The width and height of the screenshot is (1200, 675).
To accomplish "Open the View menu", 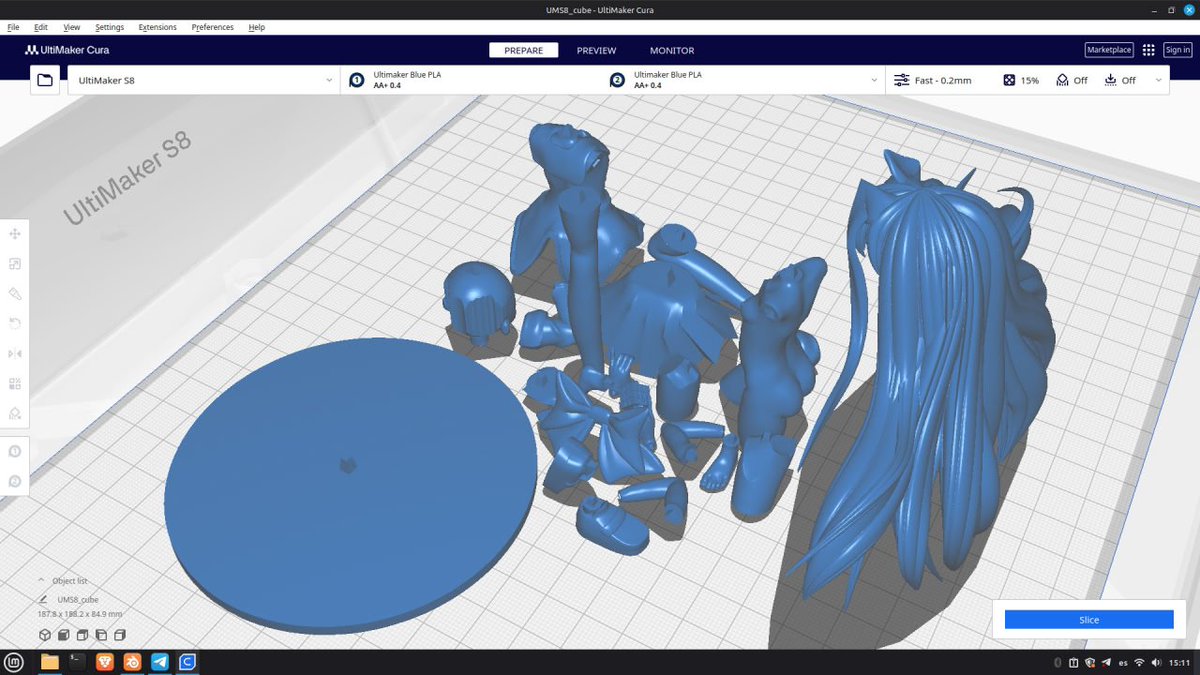I will (71, 27).
